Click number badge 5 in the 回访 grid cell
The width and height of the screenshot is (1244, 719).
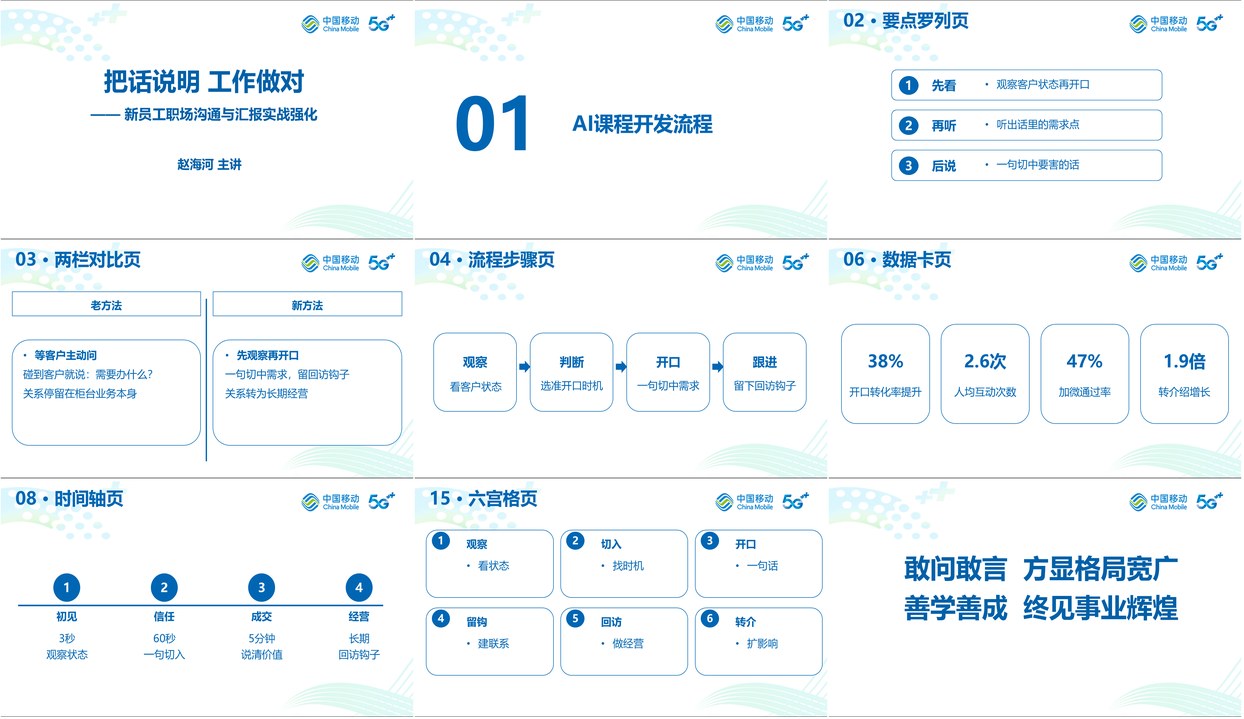point(574,619)
